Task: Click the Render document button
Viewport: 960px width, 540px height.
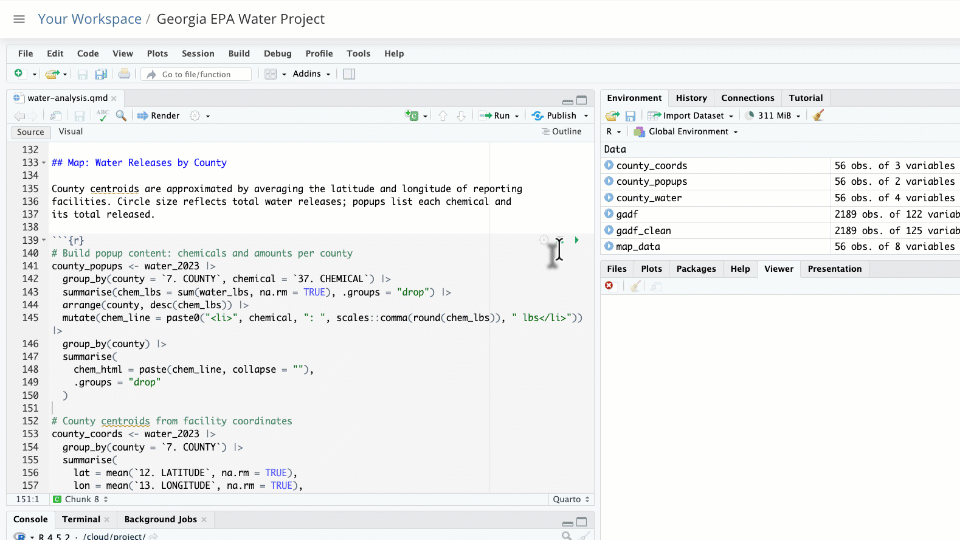Action: click(x=158, y=116)
